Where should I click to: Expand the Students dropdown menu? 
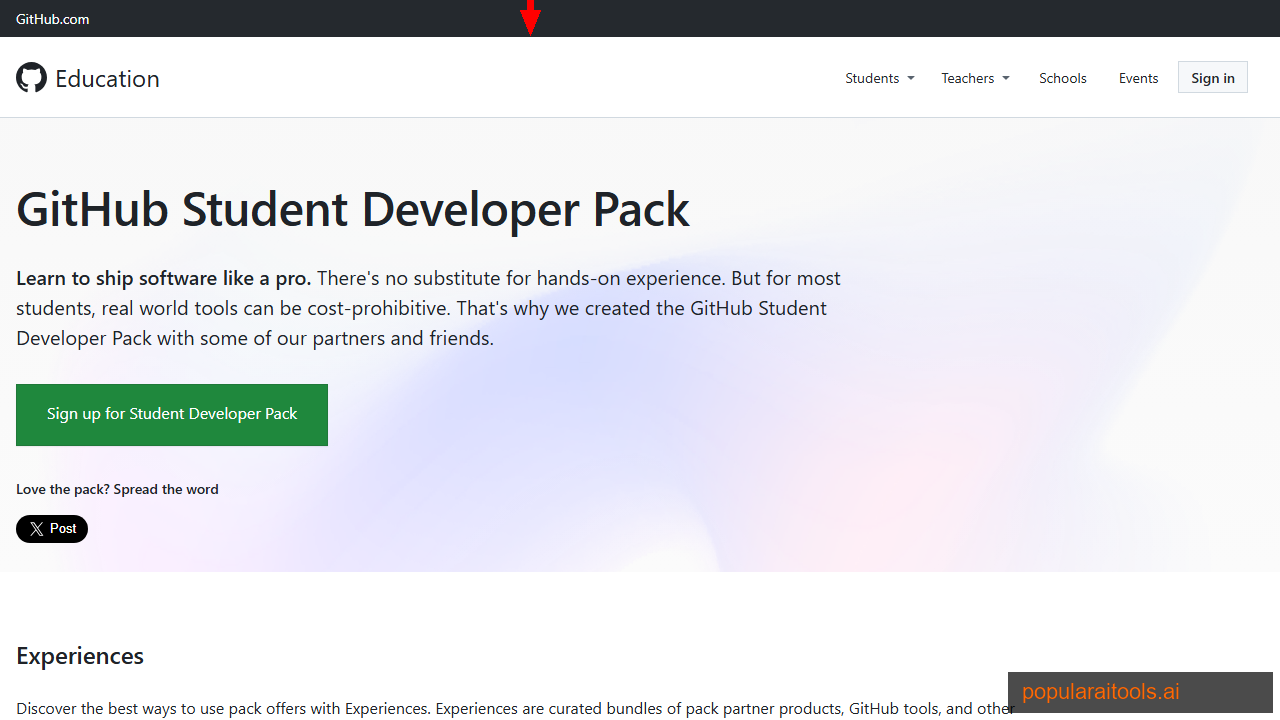880,78
